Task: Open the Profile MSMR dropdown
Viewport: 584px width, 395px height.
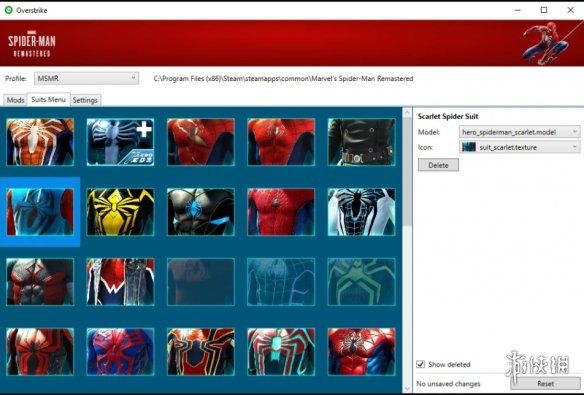Action: coord(86,78)
